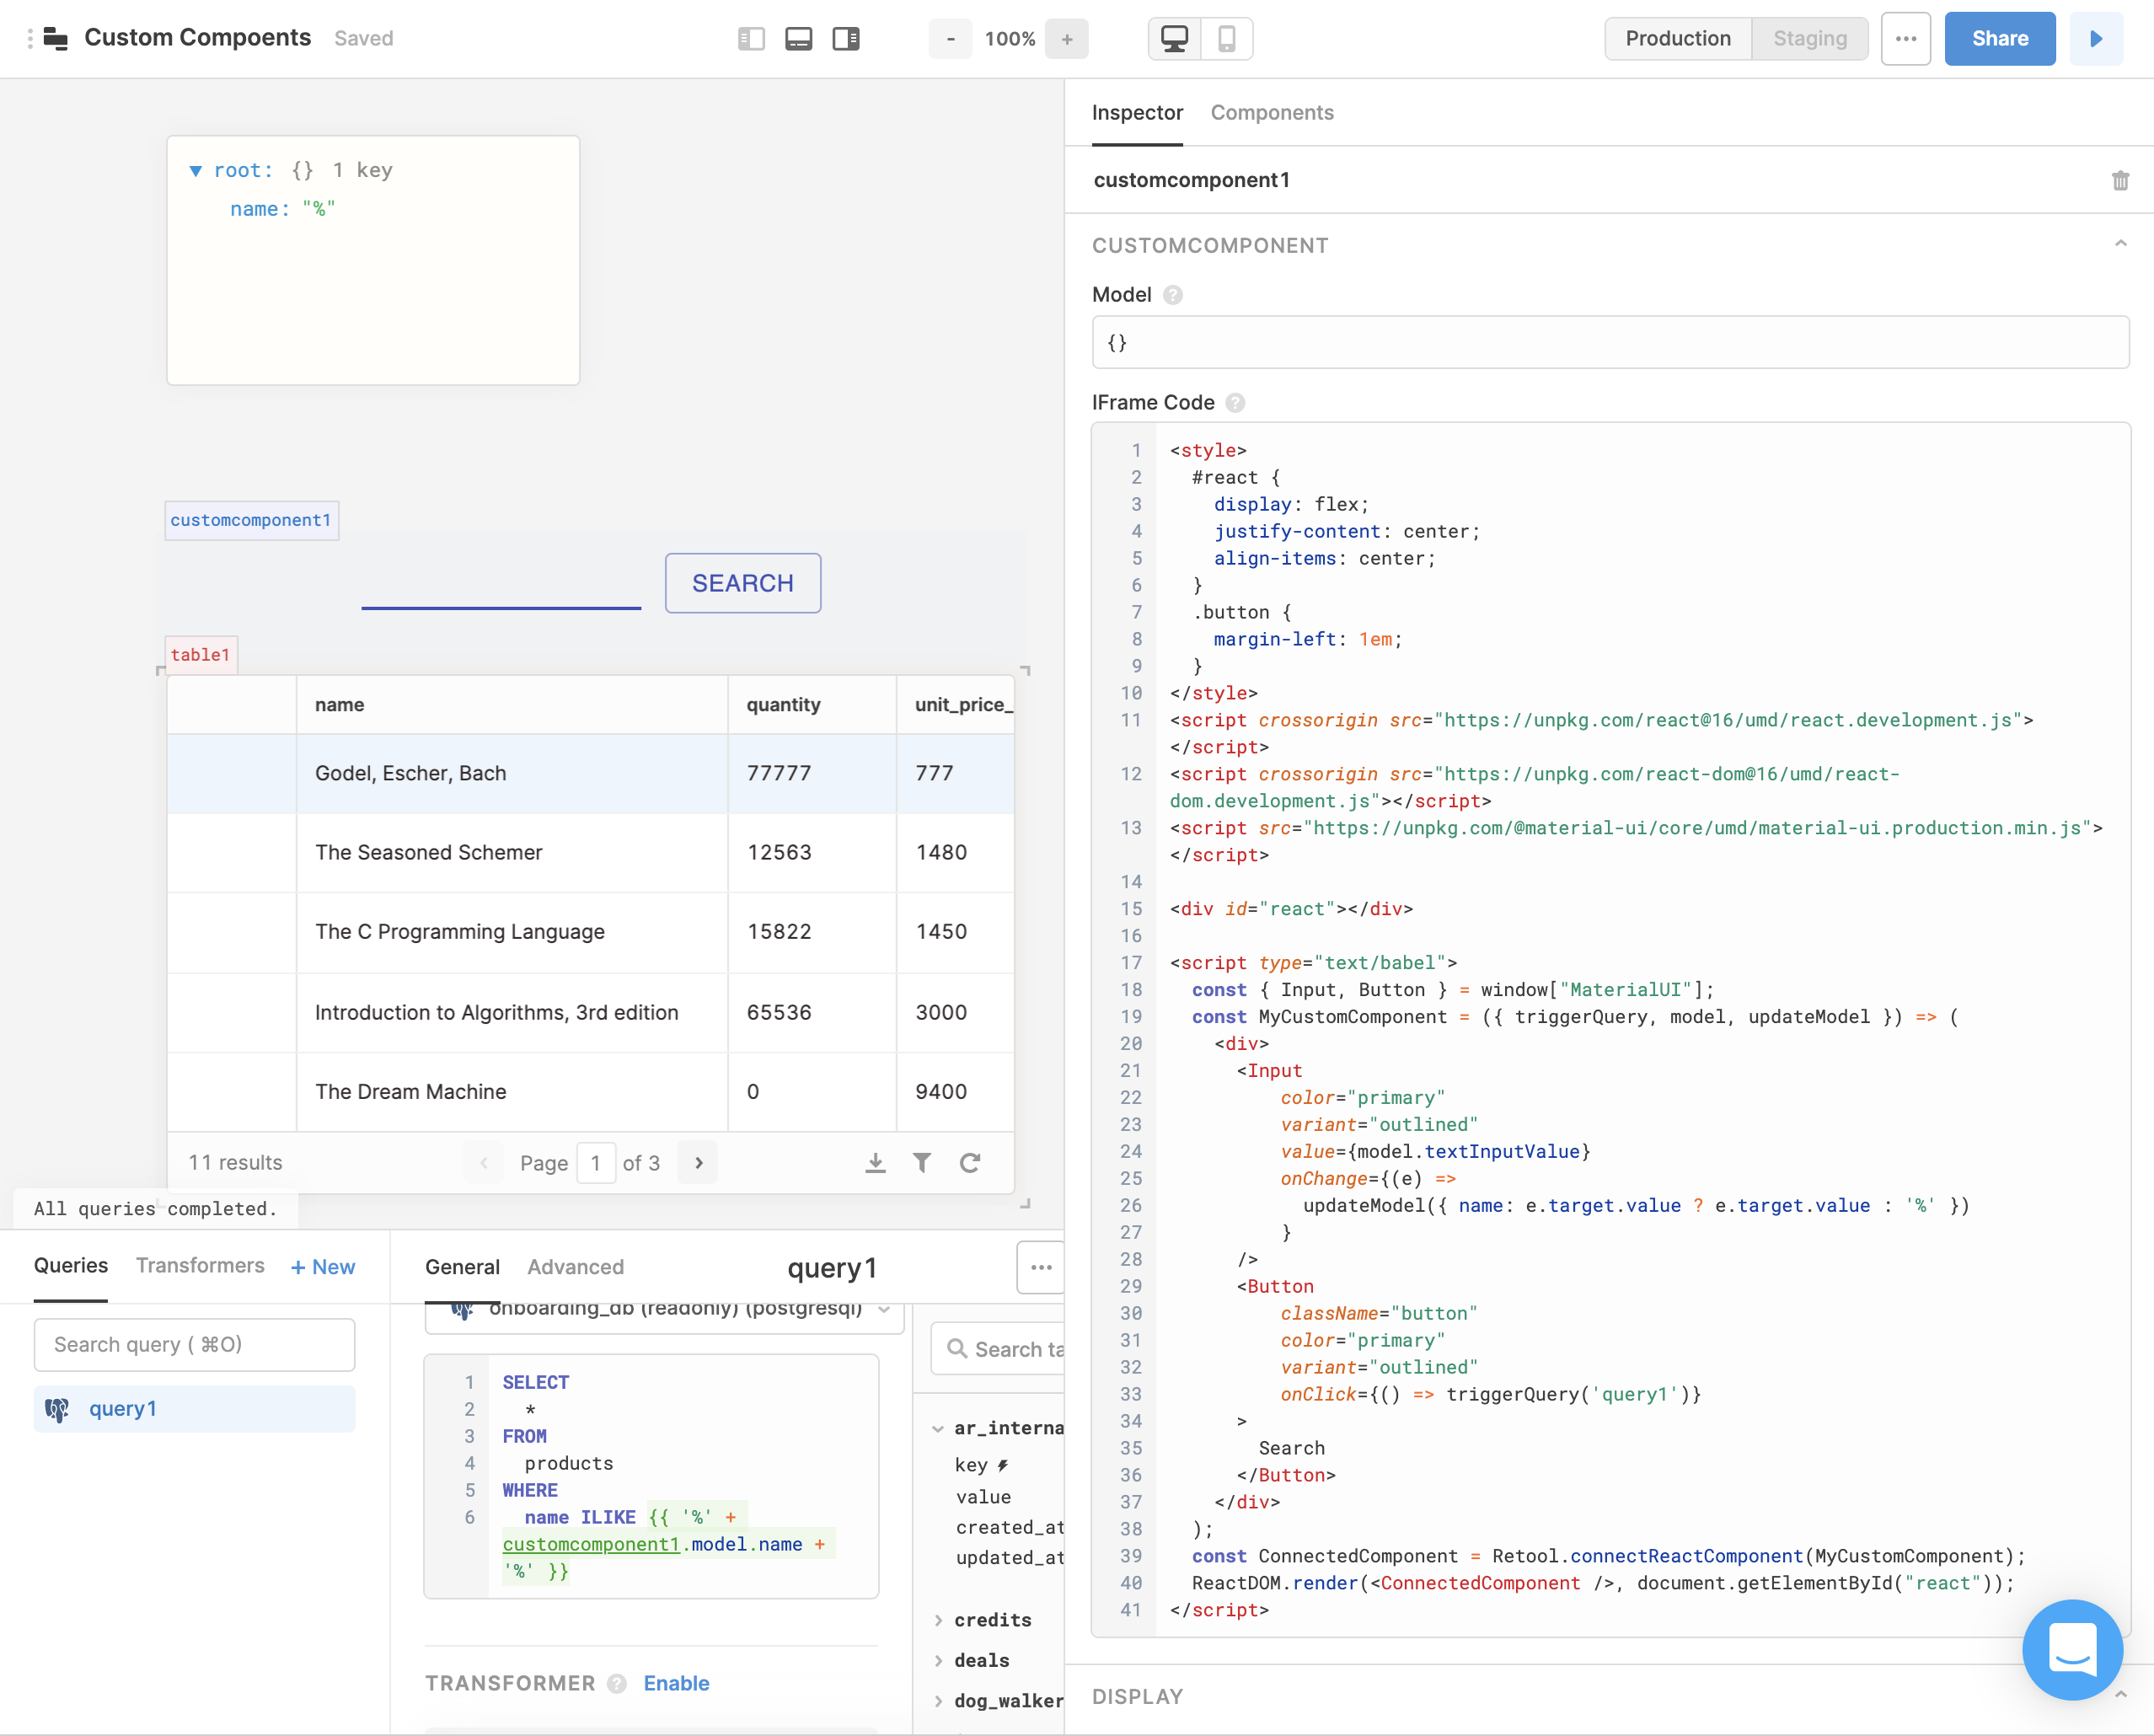Image resolution: width=2154 pixels, height=1736 pixels.
Task: Run the app preview play button
Action: click(x=2096, y=39)
